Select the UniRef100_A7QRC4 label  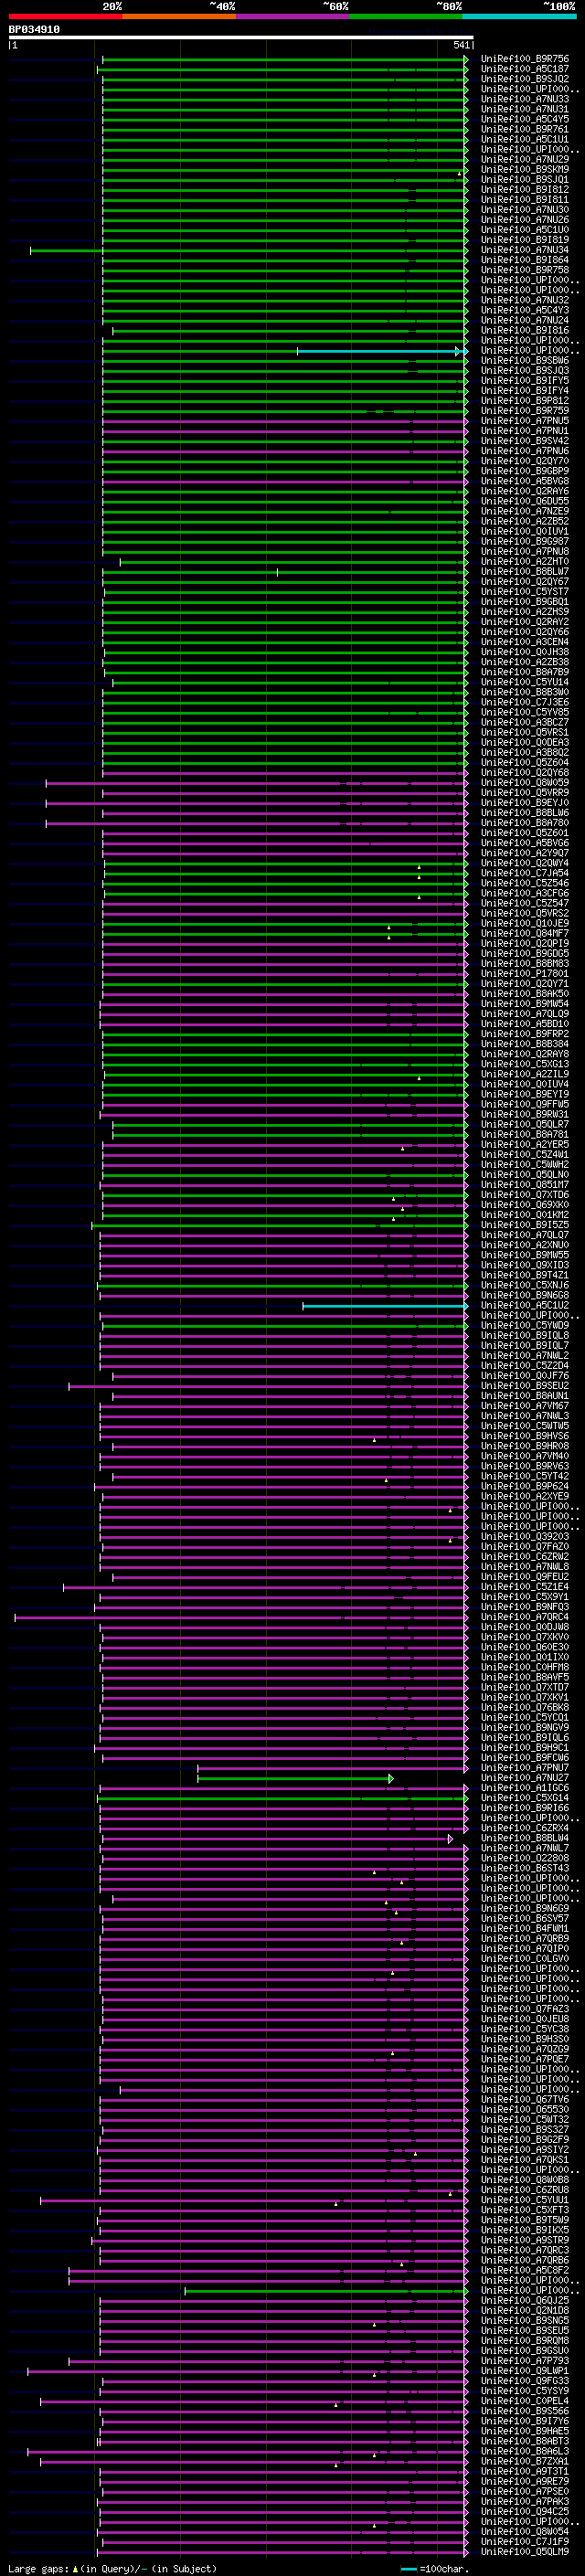tap(525, 1616)
